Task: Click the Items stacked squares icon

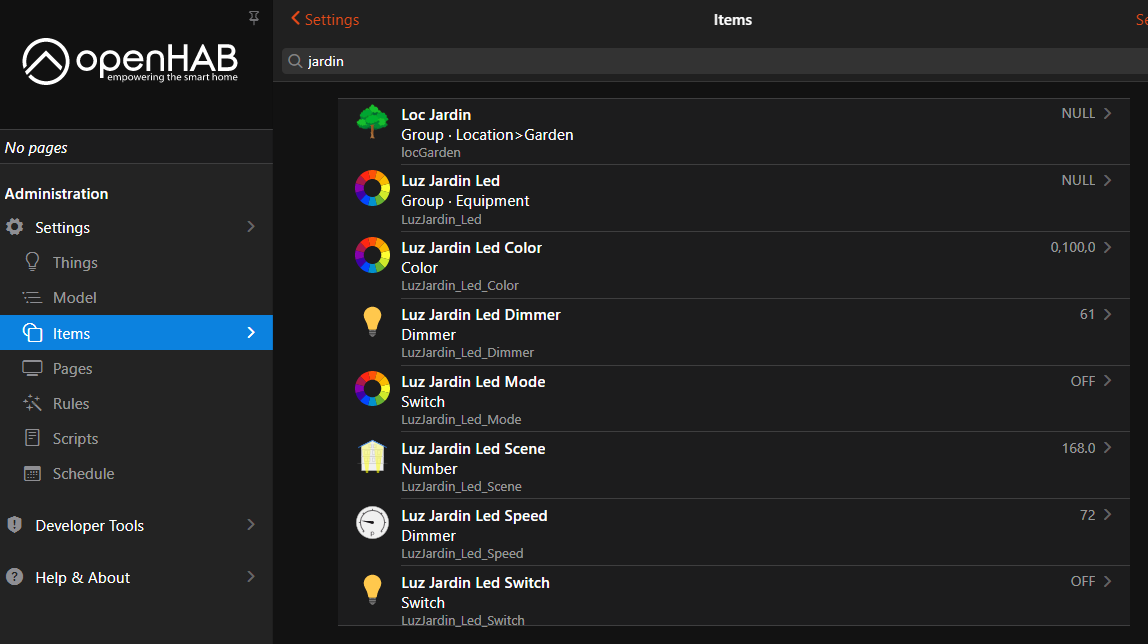Action: tap(32, 333)
